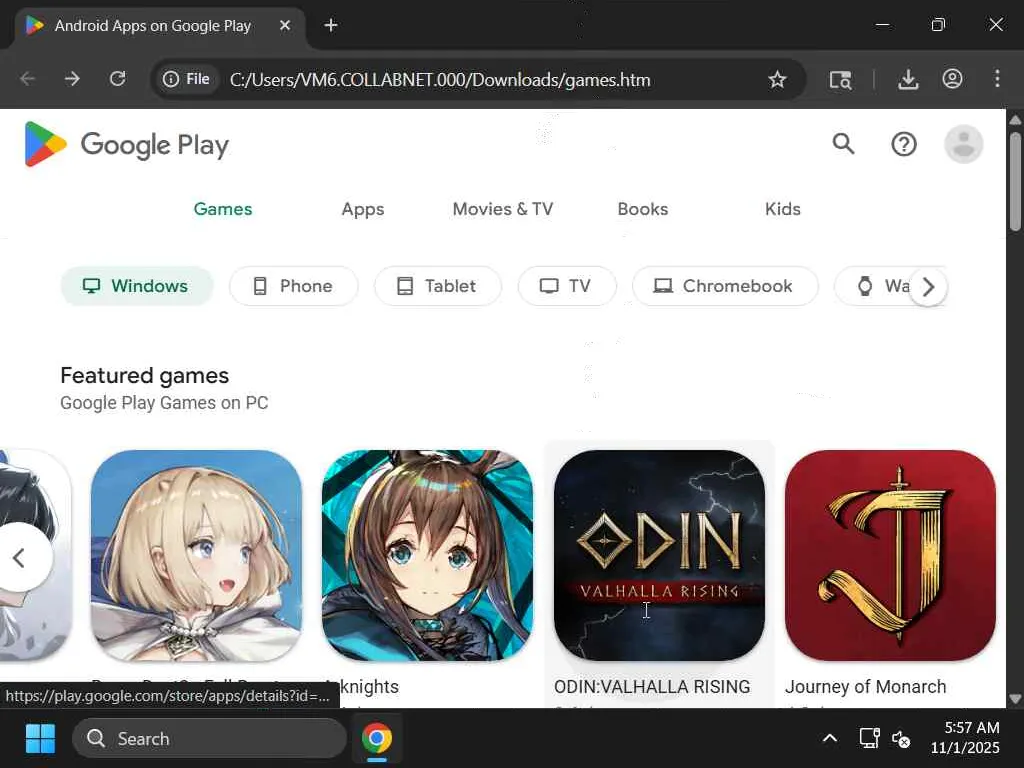
Task: Click the File site info chip
Action: click(x=186, y=79)
